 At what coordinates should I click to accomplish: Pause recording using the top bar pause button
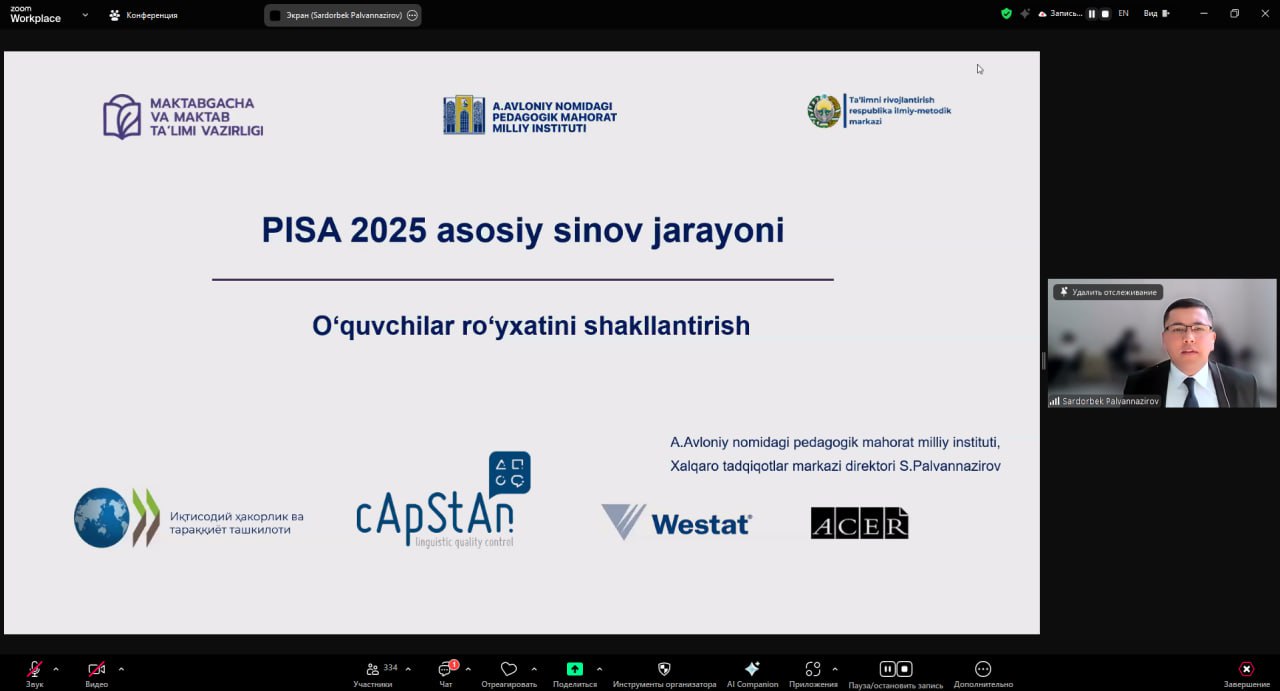tap(1092, 14)
